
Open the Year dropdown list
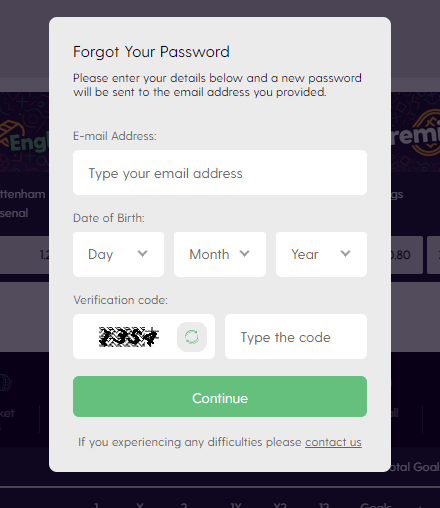click(321, 254)
